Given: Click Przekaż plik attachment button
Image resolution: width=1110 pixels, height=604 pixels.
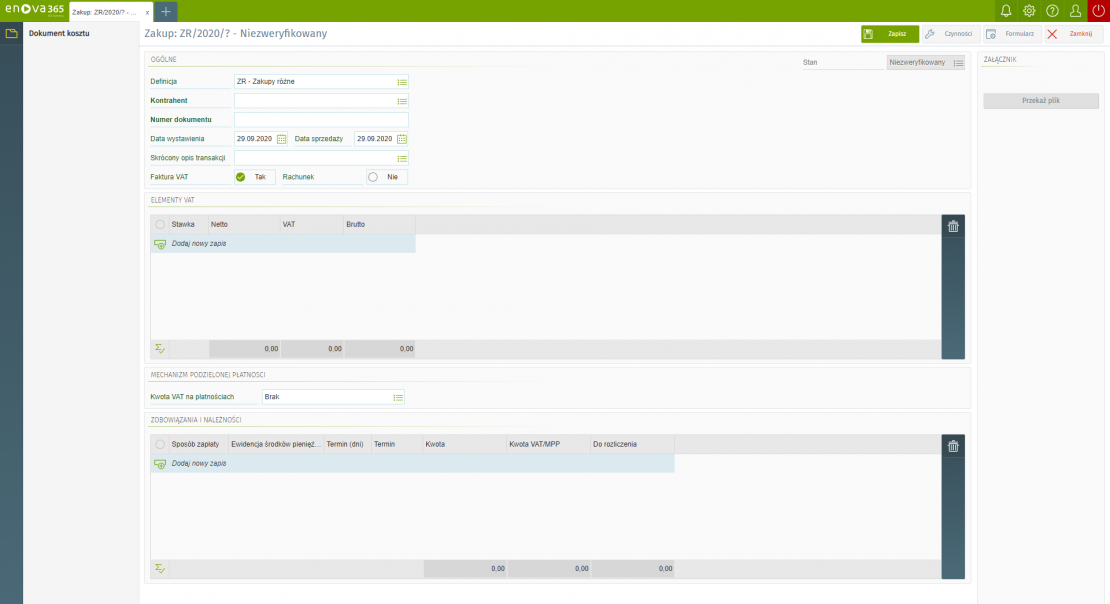Looking at the screenshot, I should (x=1040, y=101).
